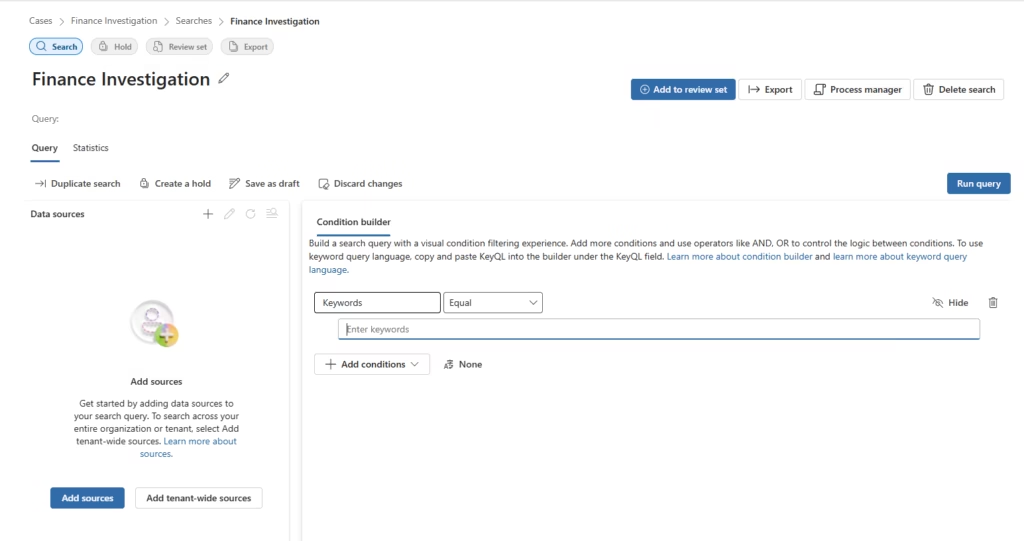The width and height of the screenshot is (1024, 541).
Task: Click the edit pencil icon in Data sources
Action: (229, 214)
